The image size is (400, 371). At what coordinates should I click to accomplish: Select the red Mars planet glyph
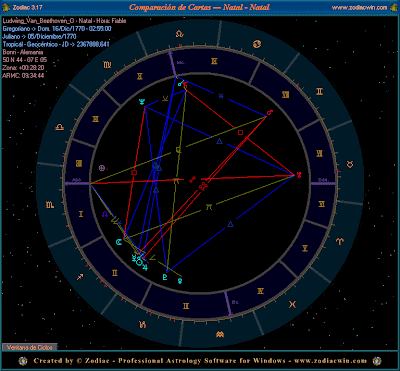[270, 113]
